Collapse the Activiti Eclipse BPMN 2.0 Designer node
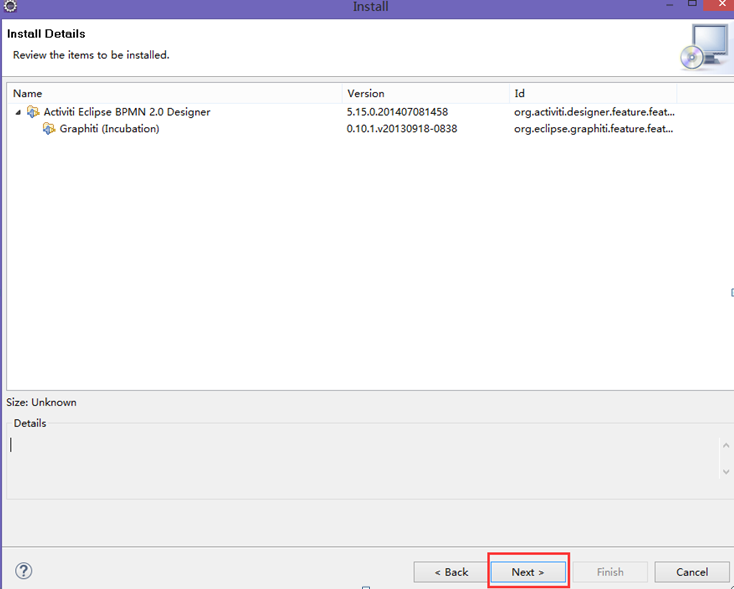Image resolution: width=734 pixels, height=589 pixels. (x=18, y=112)
